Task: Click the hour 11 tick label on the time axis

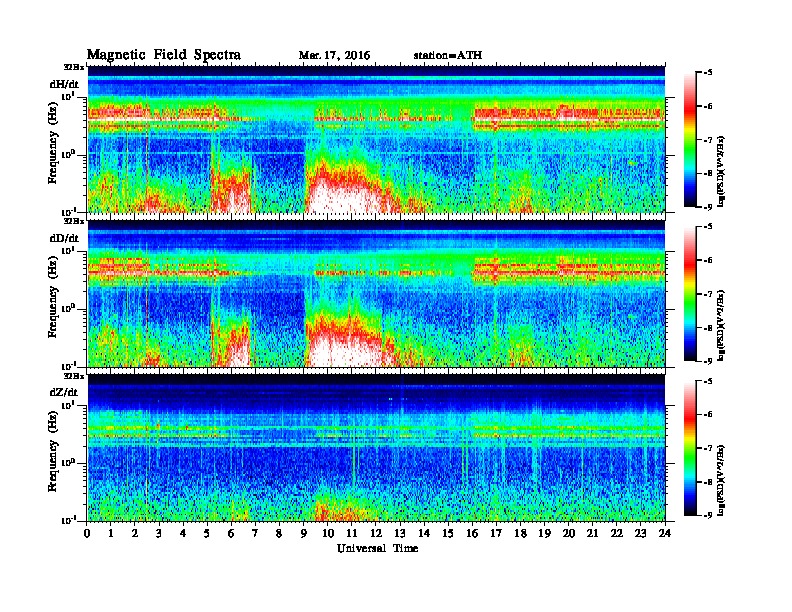Action: [352, 534]
